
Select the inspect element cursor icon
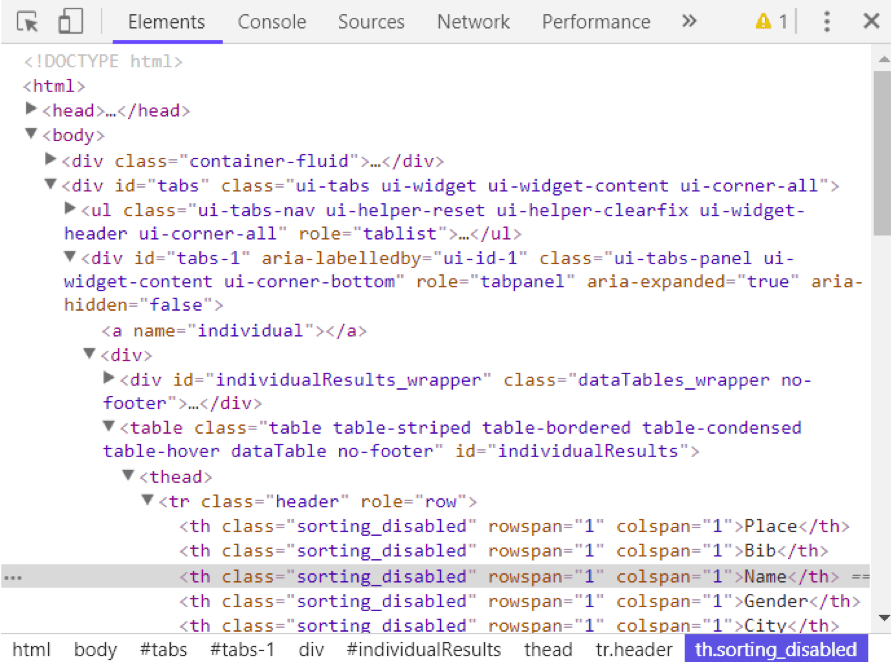28,20
